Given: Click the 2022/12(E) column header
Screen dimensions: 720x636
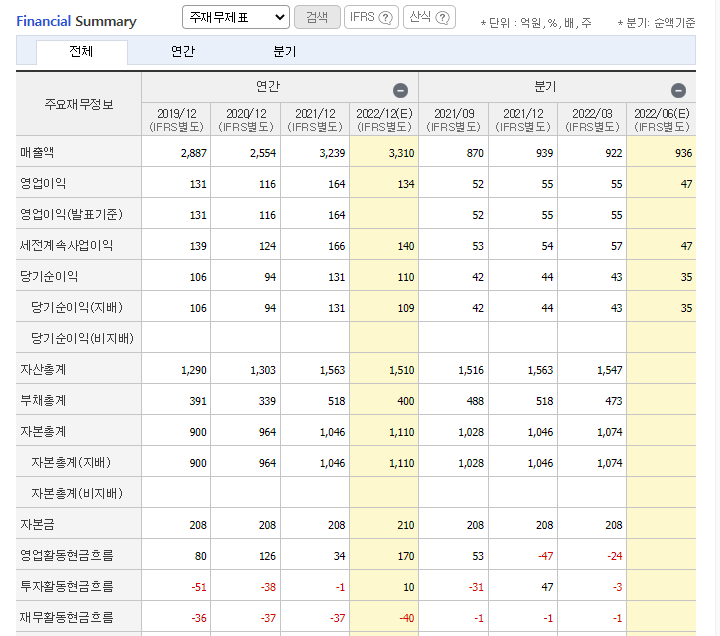Looking at the screenshot, I should [x=384, y=119].
